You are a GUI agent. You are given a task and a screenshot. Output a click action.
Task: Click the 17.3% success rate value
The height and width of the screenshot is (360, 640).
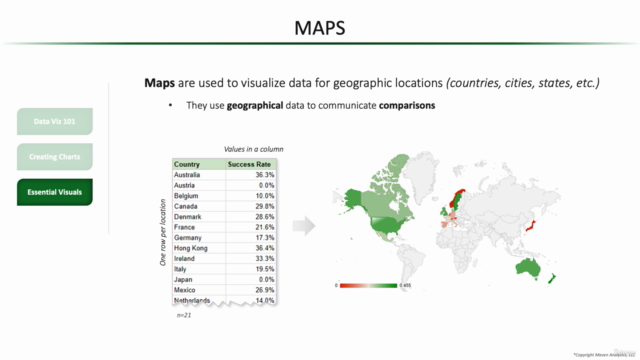click(x=265, y=238)
